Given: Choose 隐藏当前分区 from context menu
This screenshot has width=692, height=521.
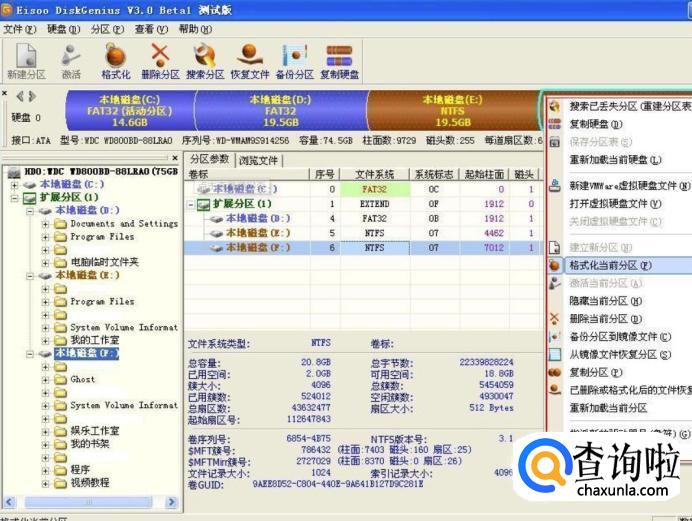Looking at the screenshot, I should (620, 301).
